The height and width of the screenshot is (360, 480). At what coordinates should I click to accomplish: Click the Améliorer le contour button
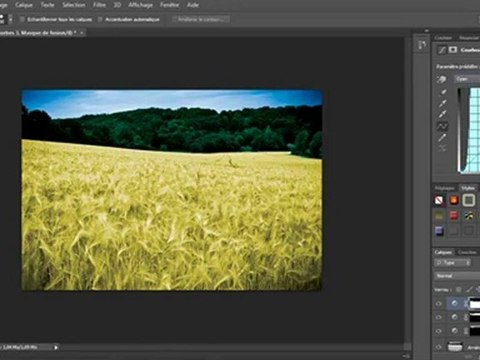201,19
